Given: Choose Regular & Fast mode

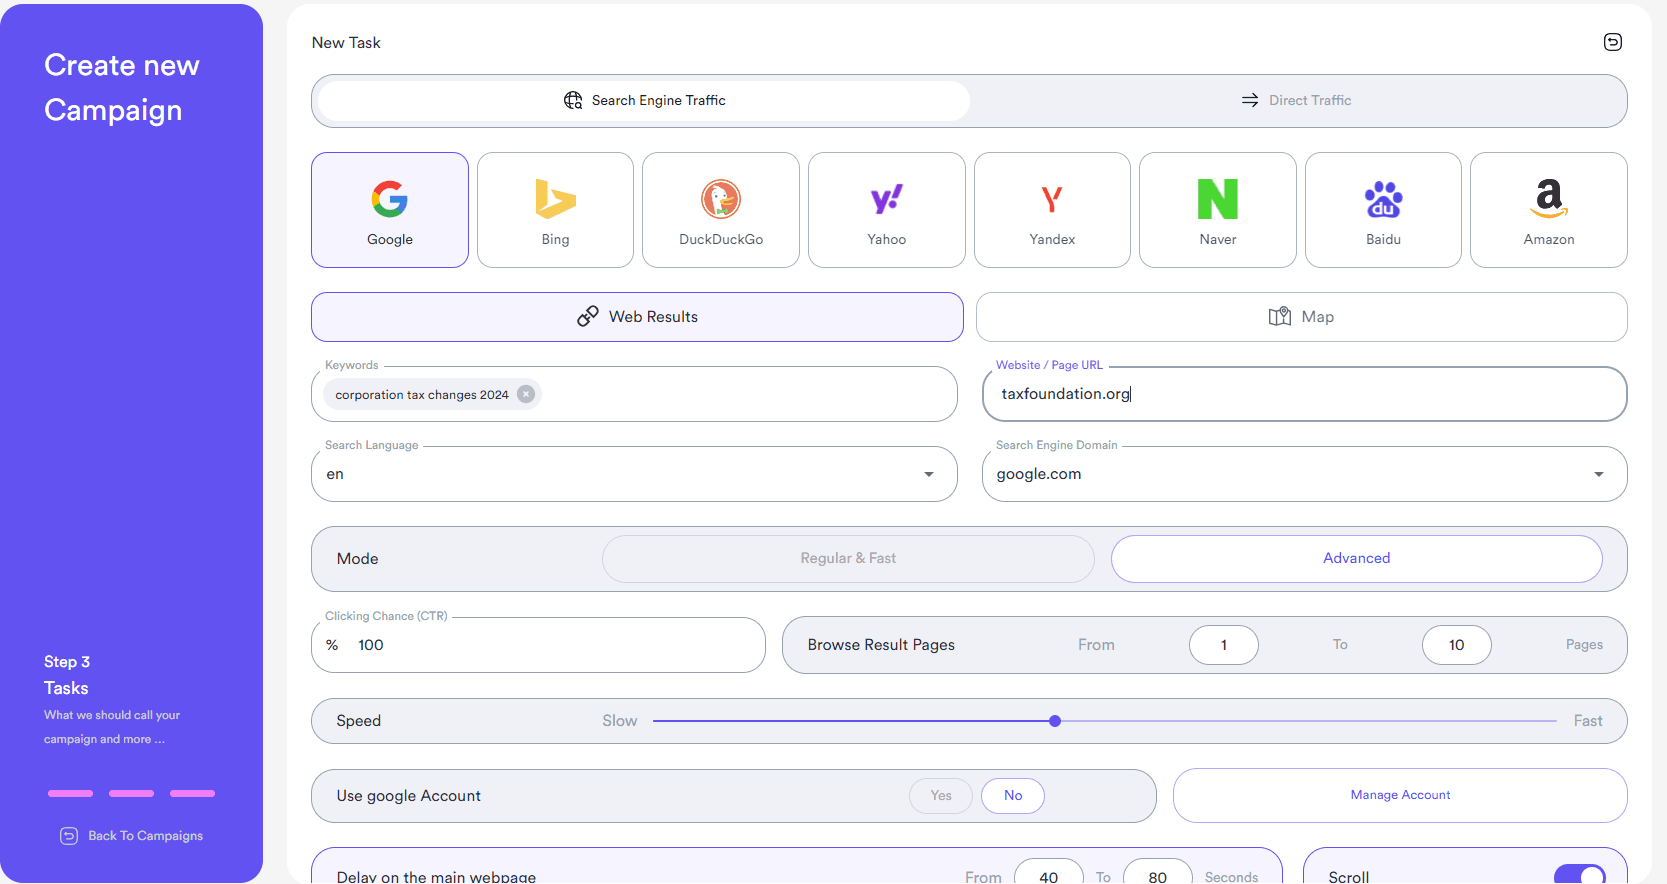Looking at the screenshot, I should (x=848, y=559).
